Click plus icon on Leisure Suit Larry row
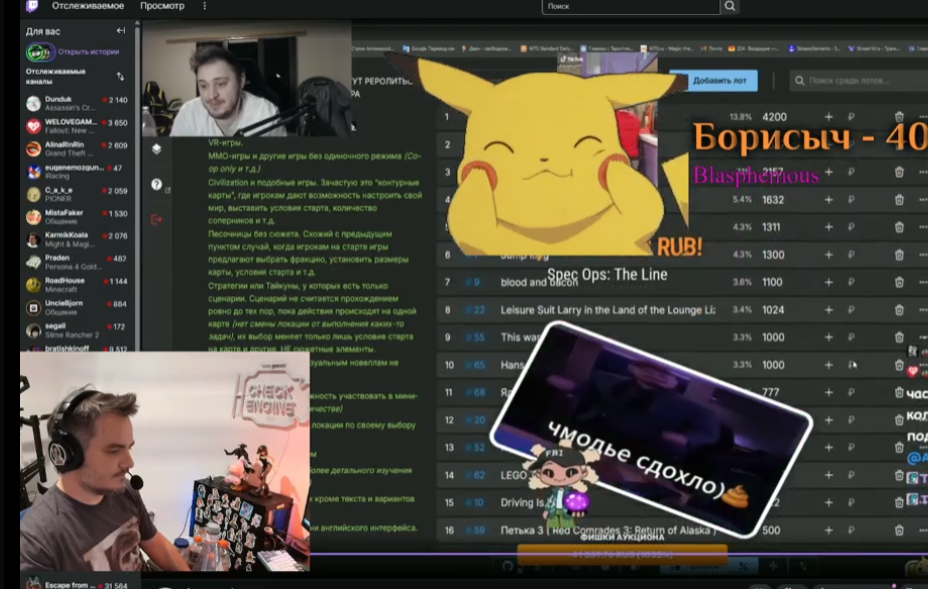 coord(829,310)
